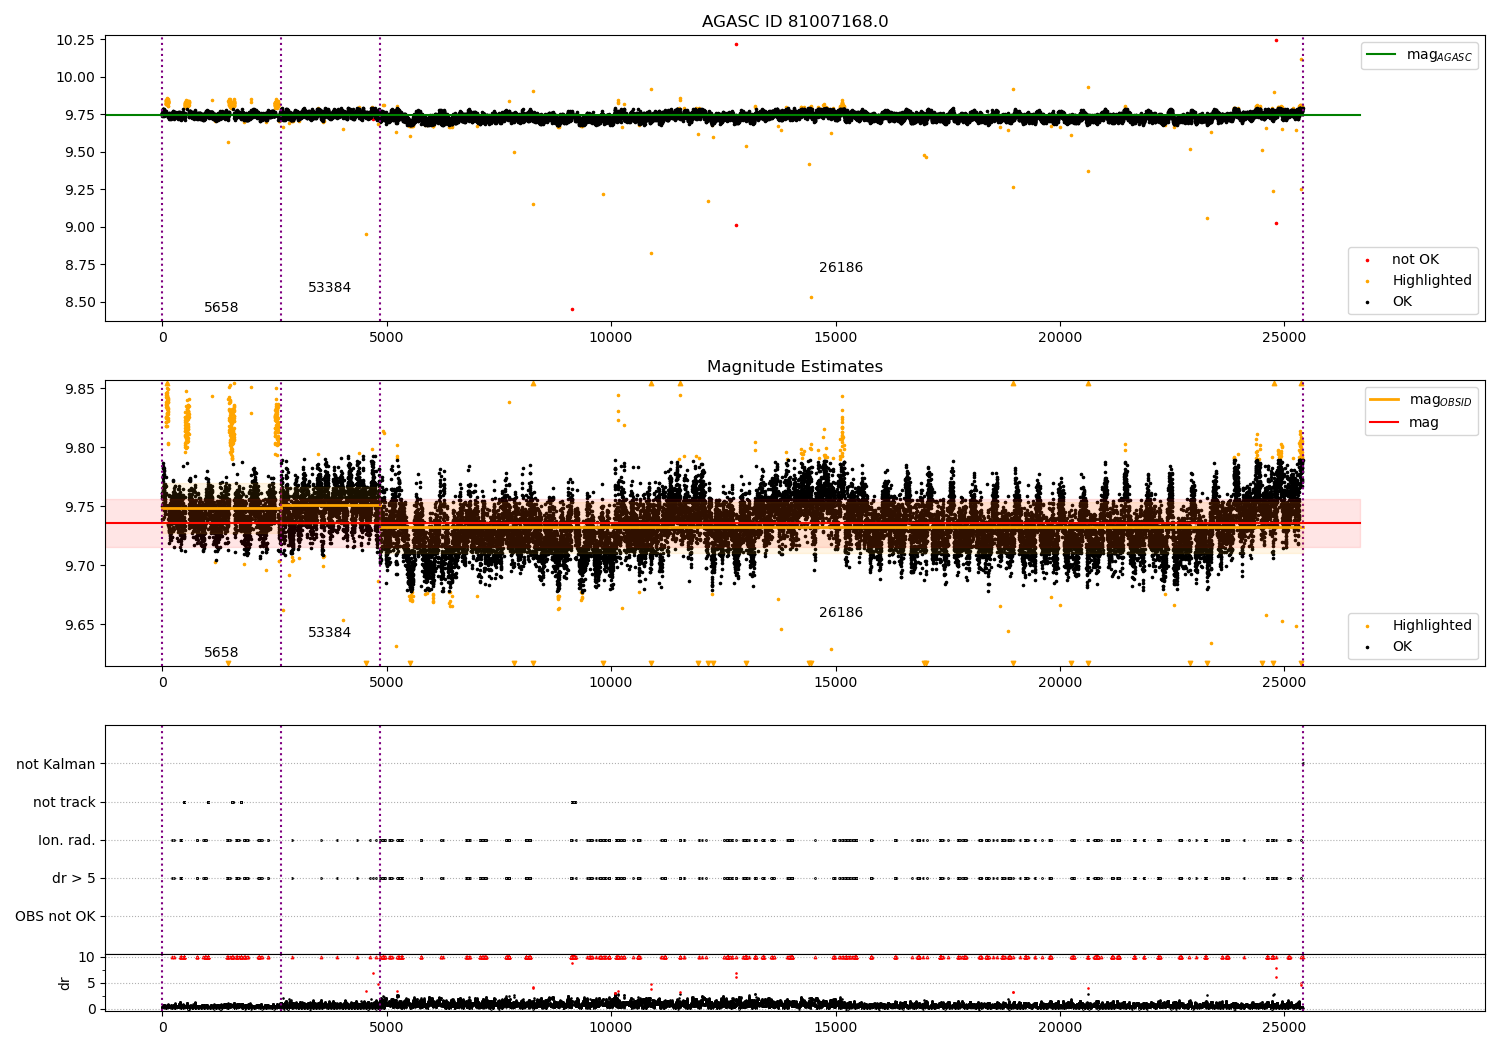Click the 'Magnitude Estimates' subplot title
This screenshot has width=1500, height=1050.
click(x=794, y=367)
